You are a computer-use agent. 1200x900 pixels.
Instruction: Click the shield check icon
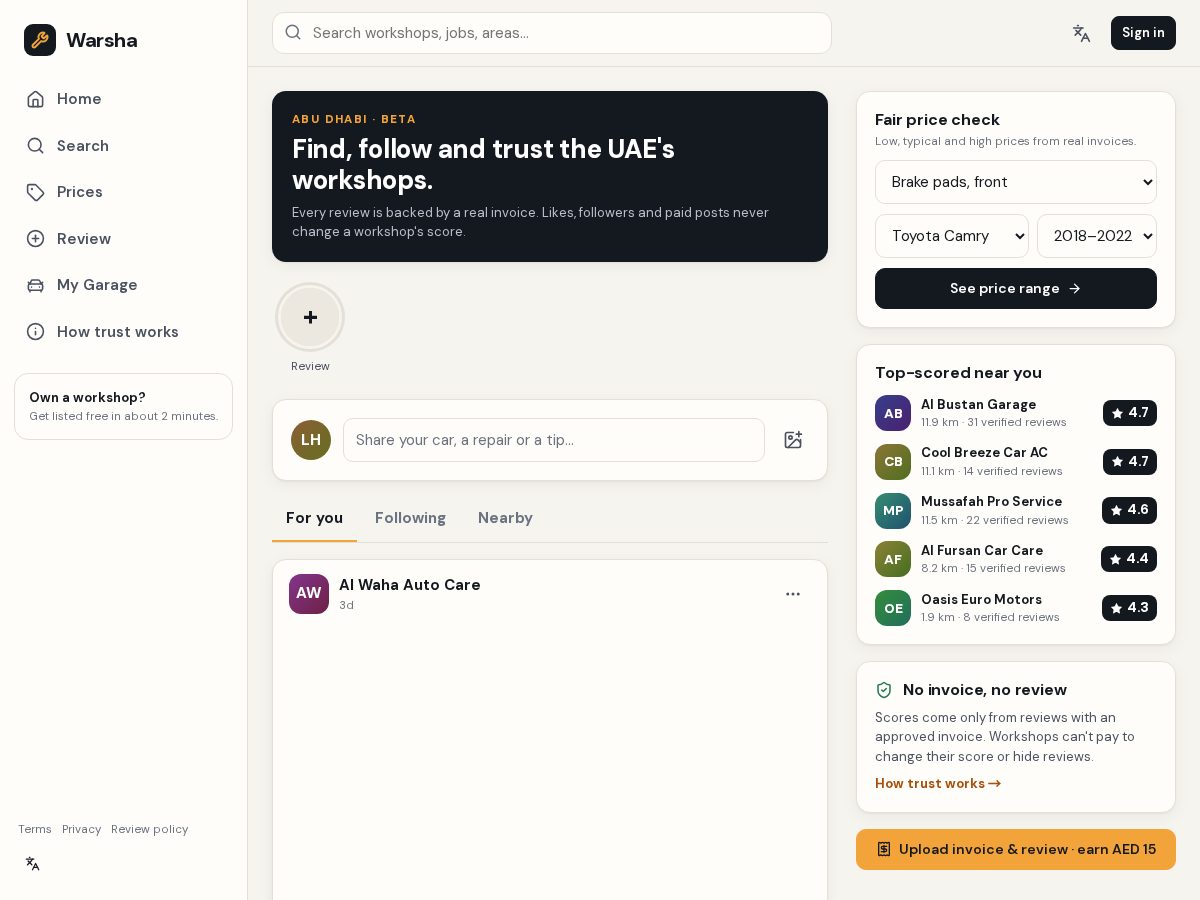tap(884, 690)
